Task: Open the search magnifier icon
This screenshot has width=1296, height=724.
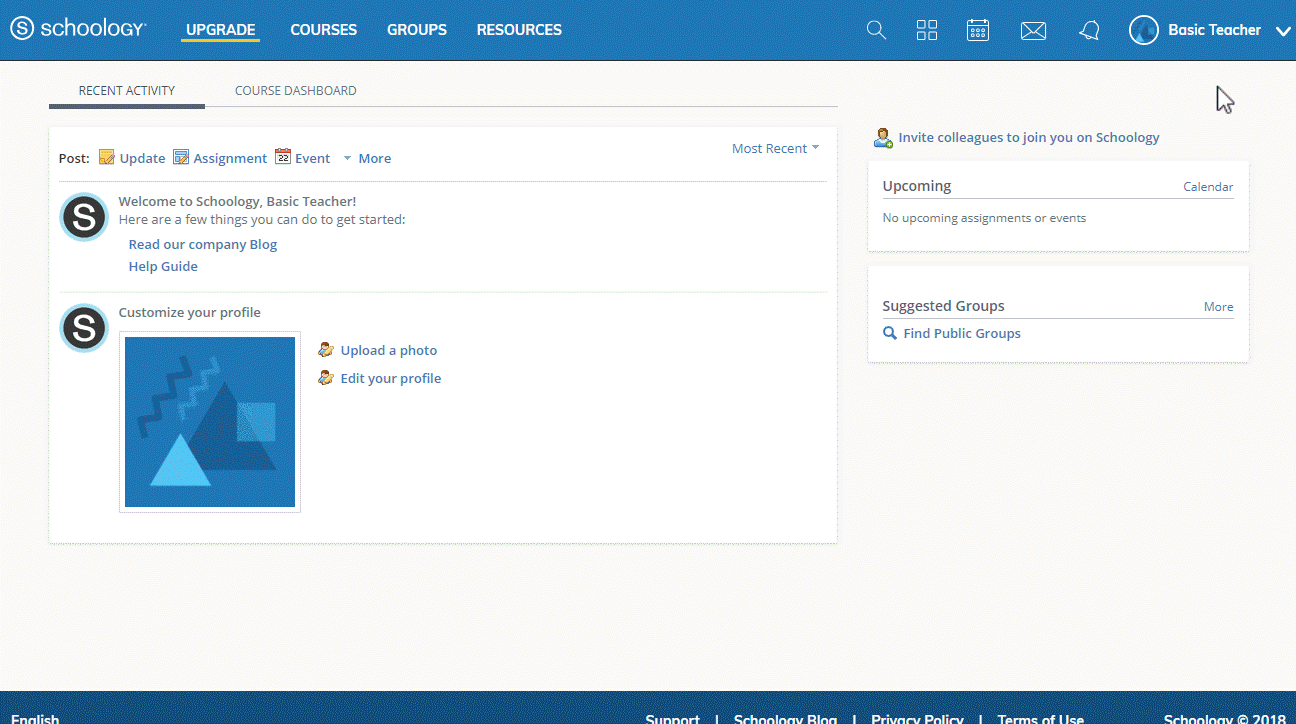Action: (x=876, y=30)
